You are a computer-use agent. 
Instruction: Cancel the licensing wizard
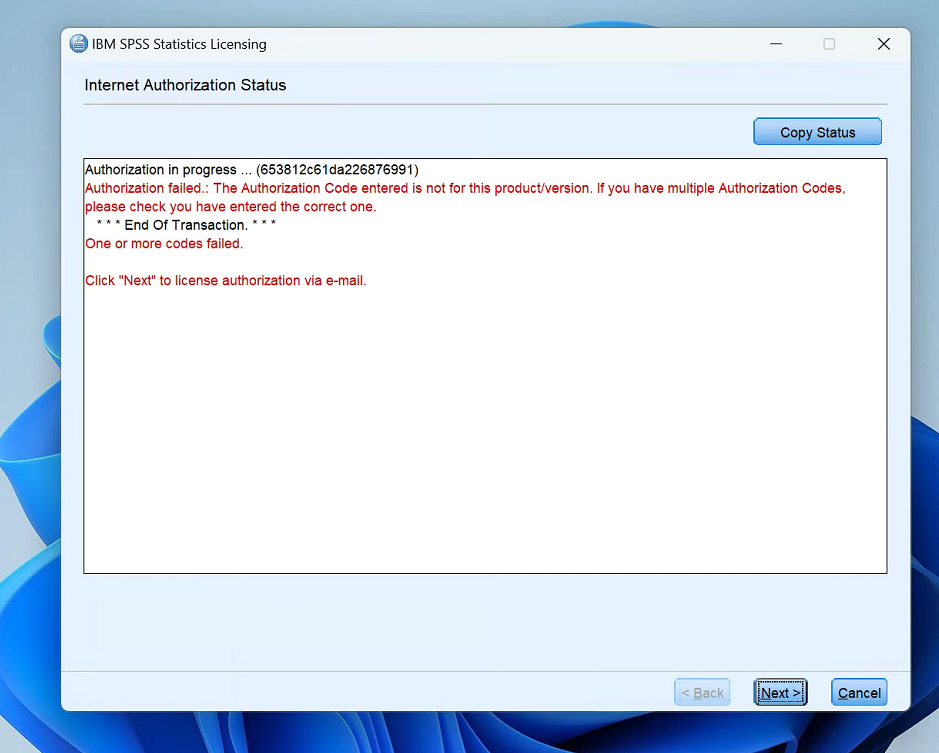(859, 692)
